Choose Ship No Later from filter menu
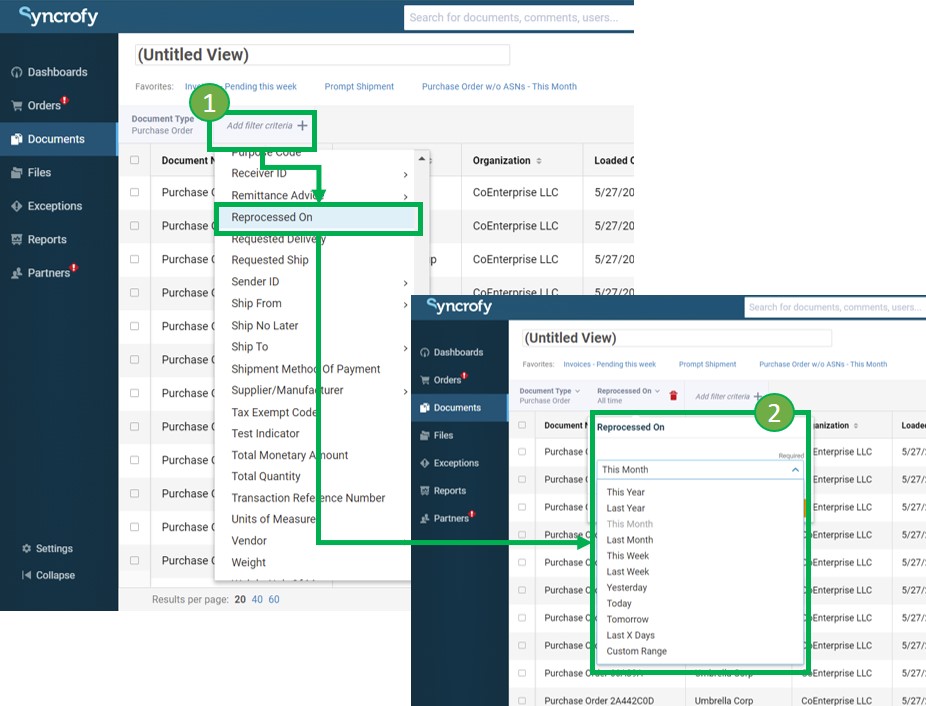The image size is (926, 706). click(265, 326)
